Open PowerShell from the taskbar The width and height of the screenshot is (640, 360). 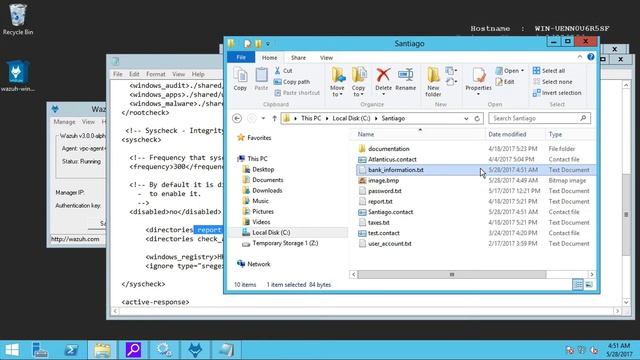point(71,350)
